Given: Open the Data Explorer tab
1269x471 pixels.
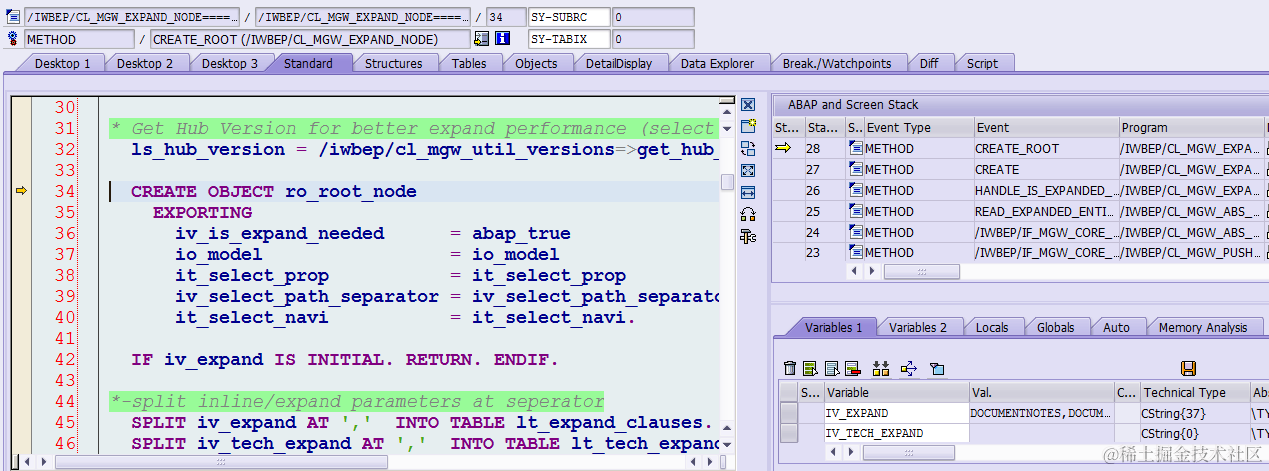Looking at the screenshot, I should 717,63.
